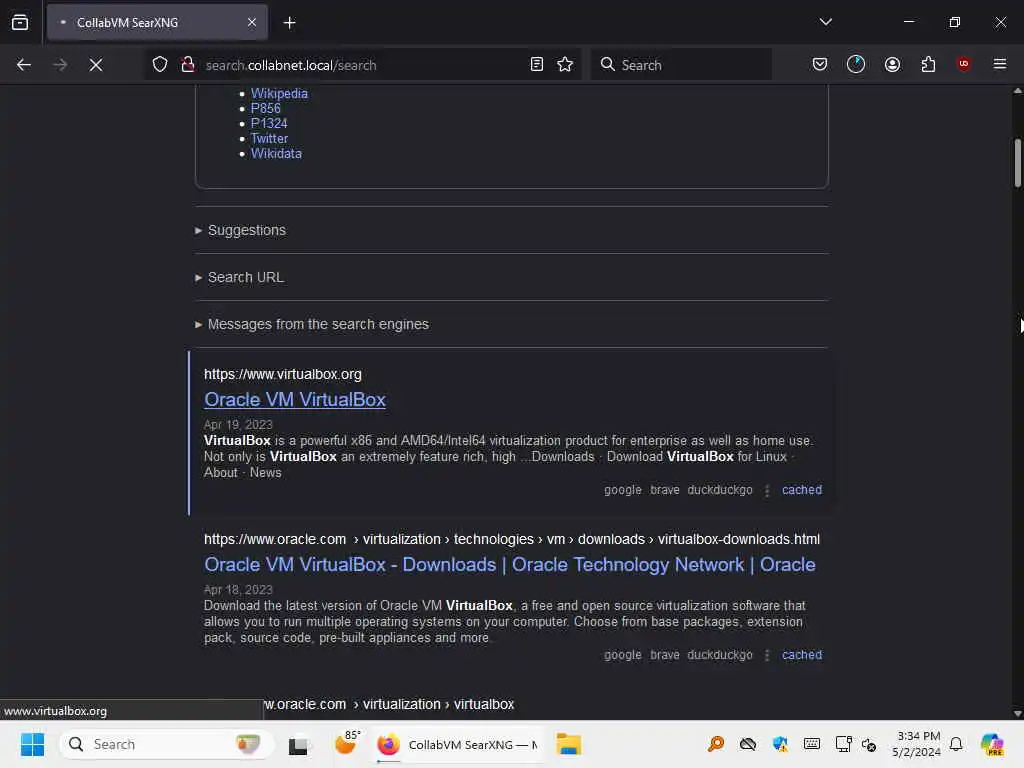Open the Pocket save icon
Viewport: 1024px width, 768px height.
pos(820,65)
